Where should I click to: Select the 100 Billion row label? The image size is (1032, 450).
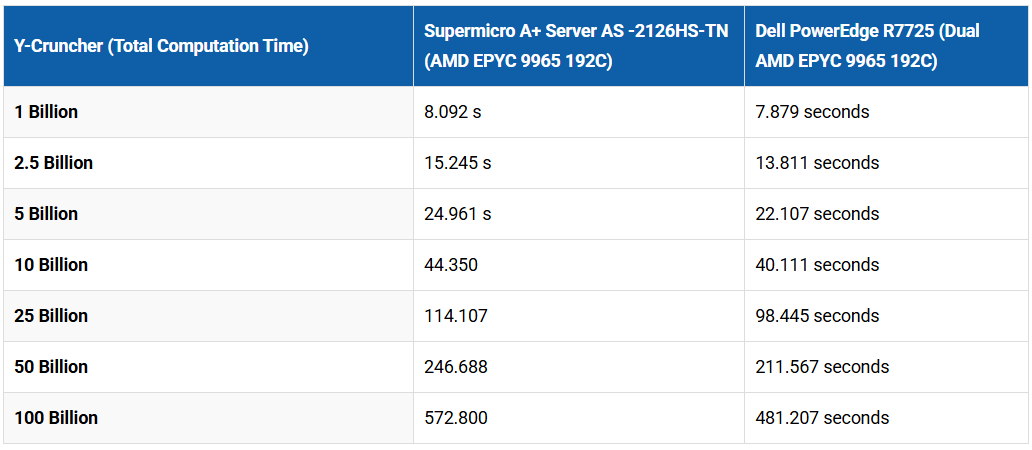[x=56, y=418]
